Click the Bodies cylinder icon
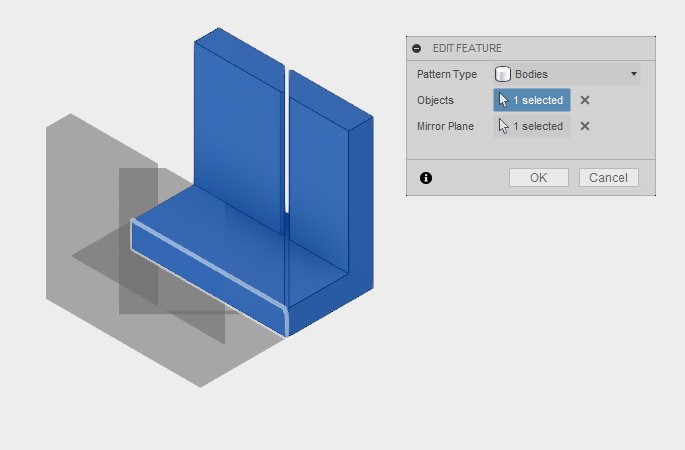 coord(503,74)
